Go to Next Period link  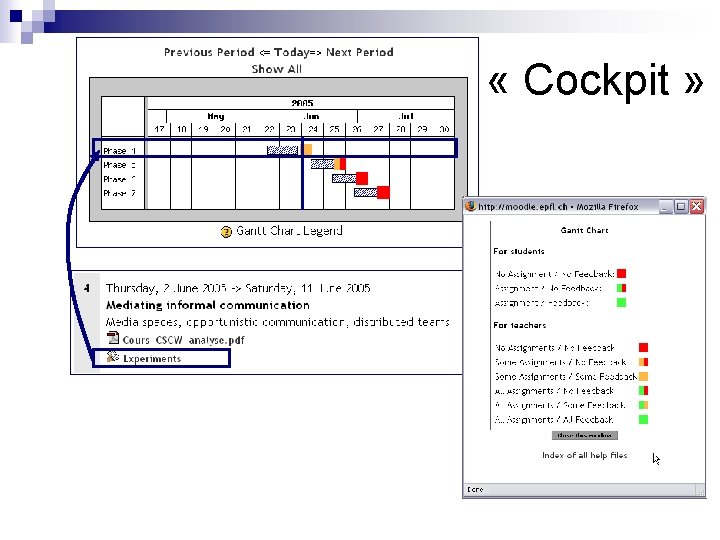pos(360,52)
